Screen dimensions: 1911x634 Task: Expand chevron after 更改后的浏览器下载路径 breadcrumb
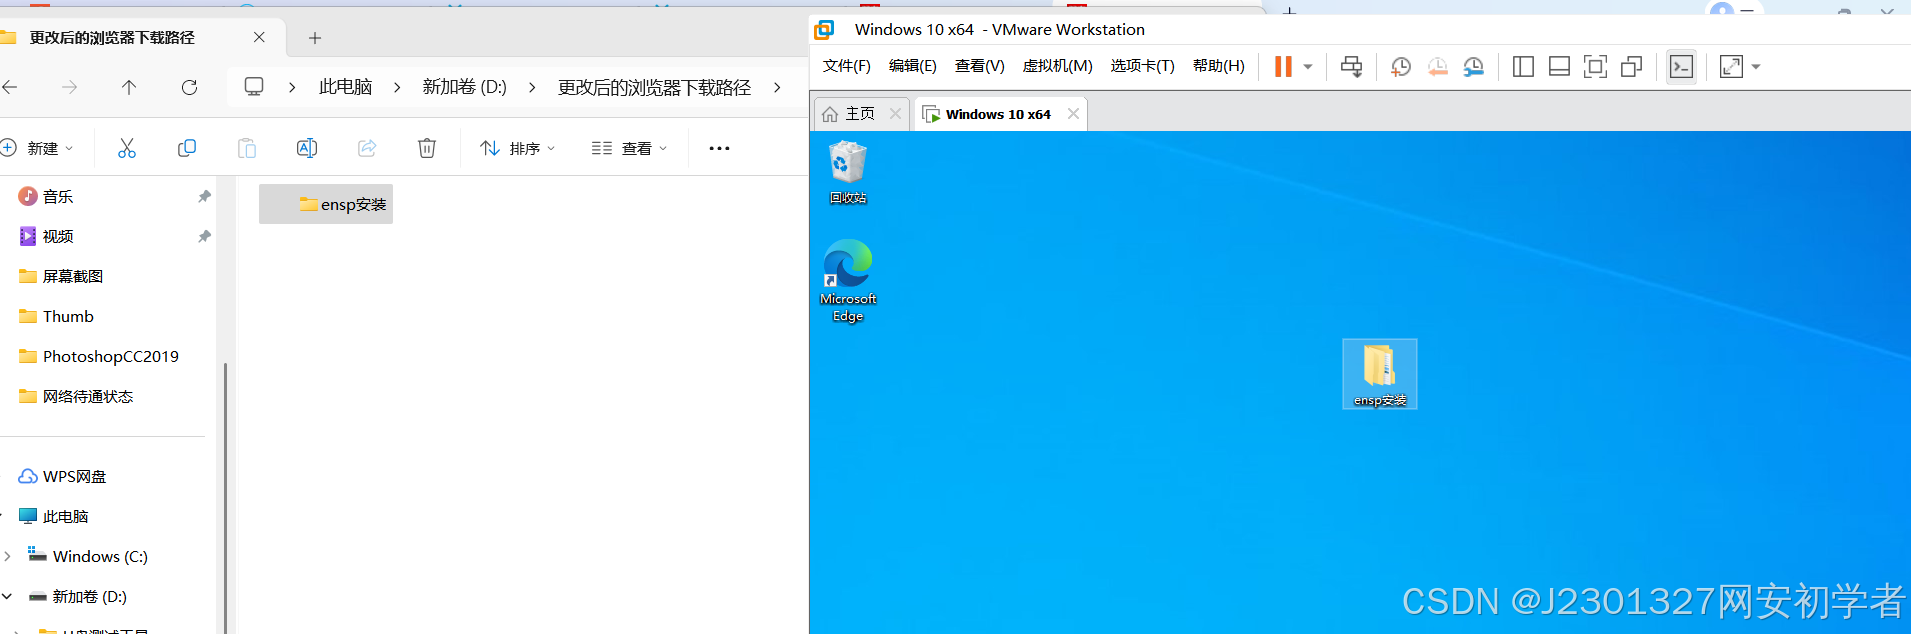(777, 87)
